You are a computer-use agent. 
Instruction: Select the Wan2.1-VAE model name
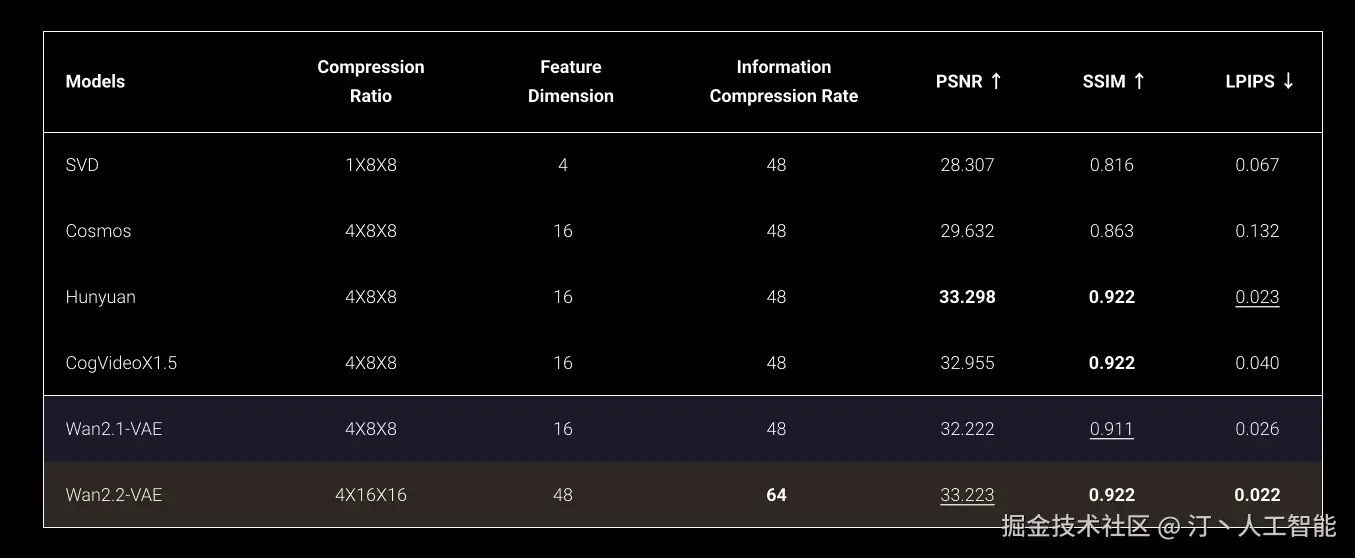click(x=114, y=429)
